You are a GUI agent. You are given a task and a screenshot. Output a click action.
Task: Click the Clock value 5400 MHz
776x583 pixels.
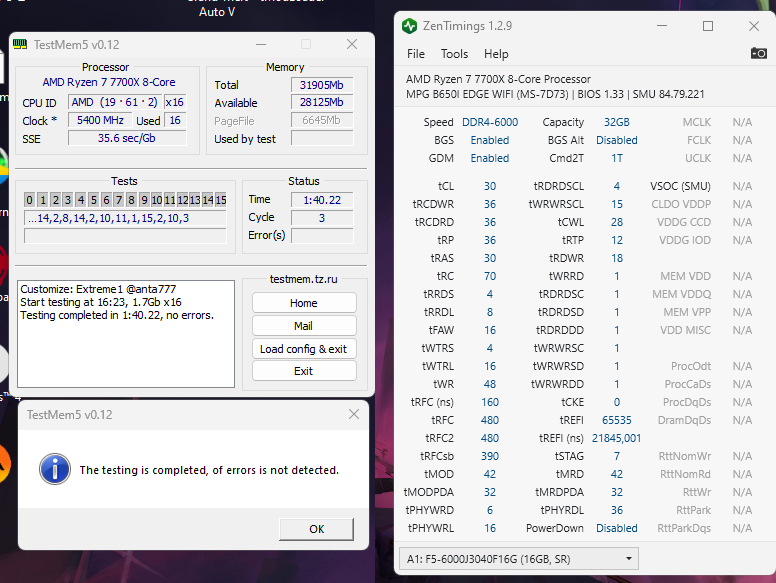(x=100, y=120)
